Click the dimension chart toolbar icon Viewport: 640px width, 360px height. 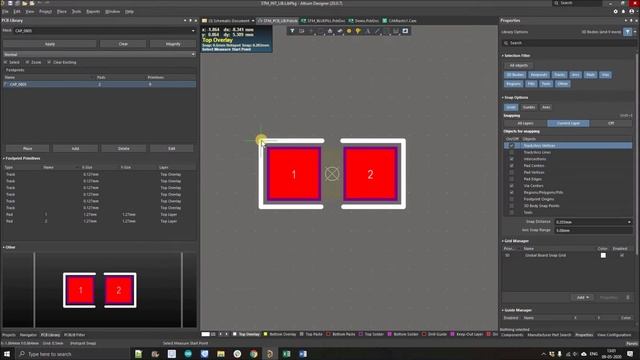396,31
